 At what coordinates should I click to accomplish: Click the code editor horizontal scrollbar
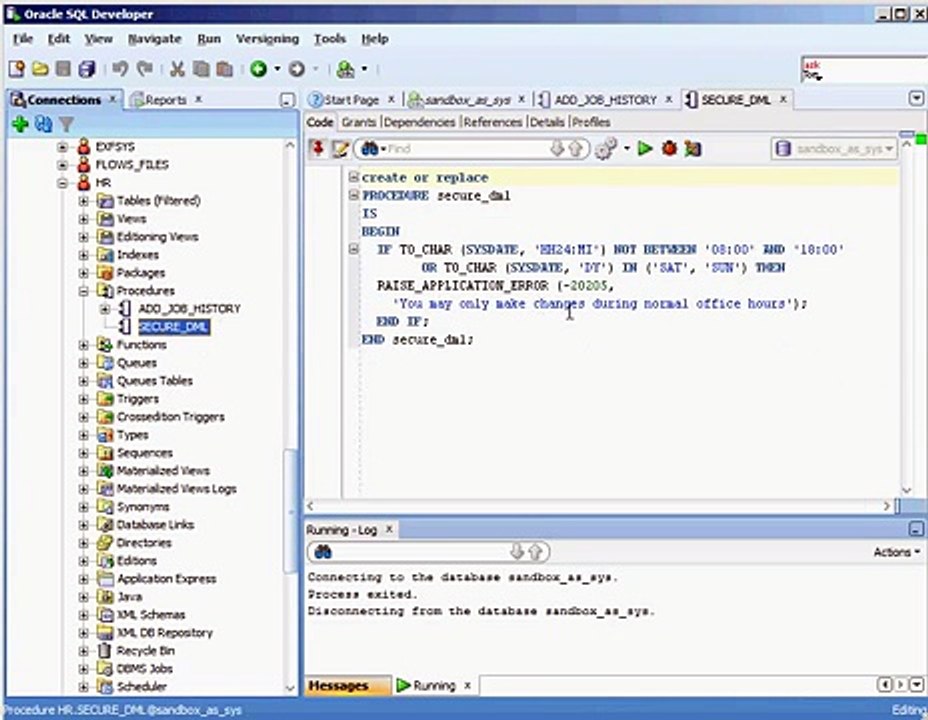pyautogui.click(x=598, y=506)
